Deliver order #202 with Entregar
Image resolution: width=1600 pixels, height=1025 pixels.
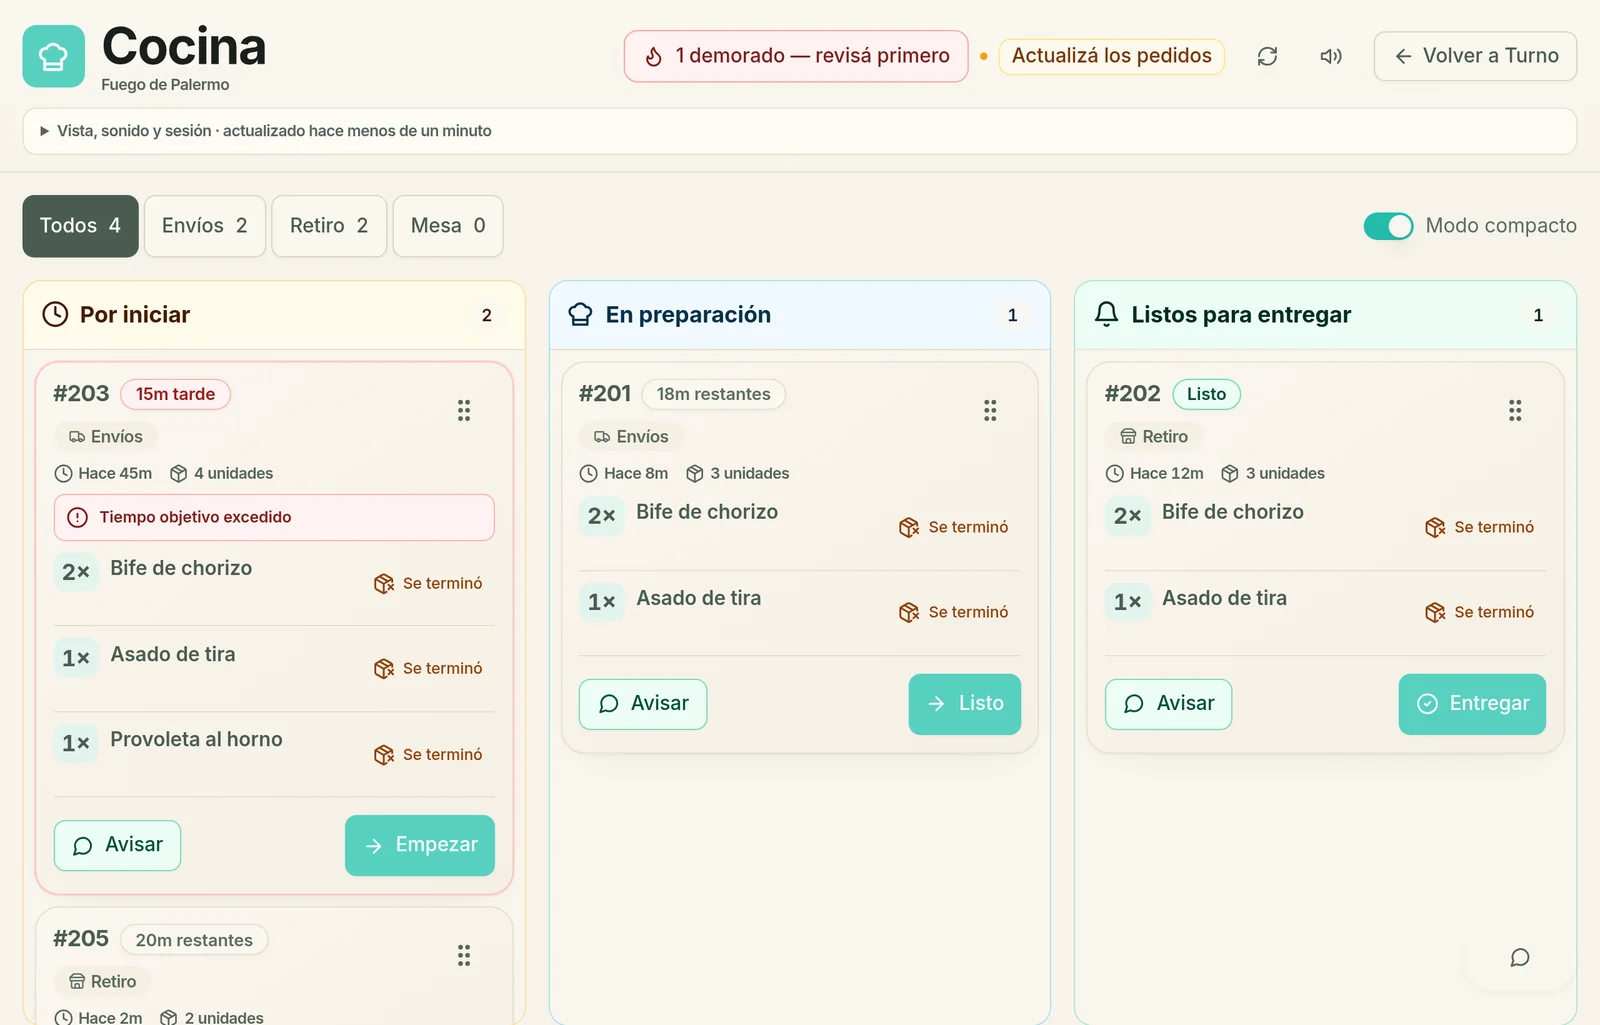click(1472, 704)
